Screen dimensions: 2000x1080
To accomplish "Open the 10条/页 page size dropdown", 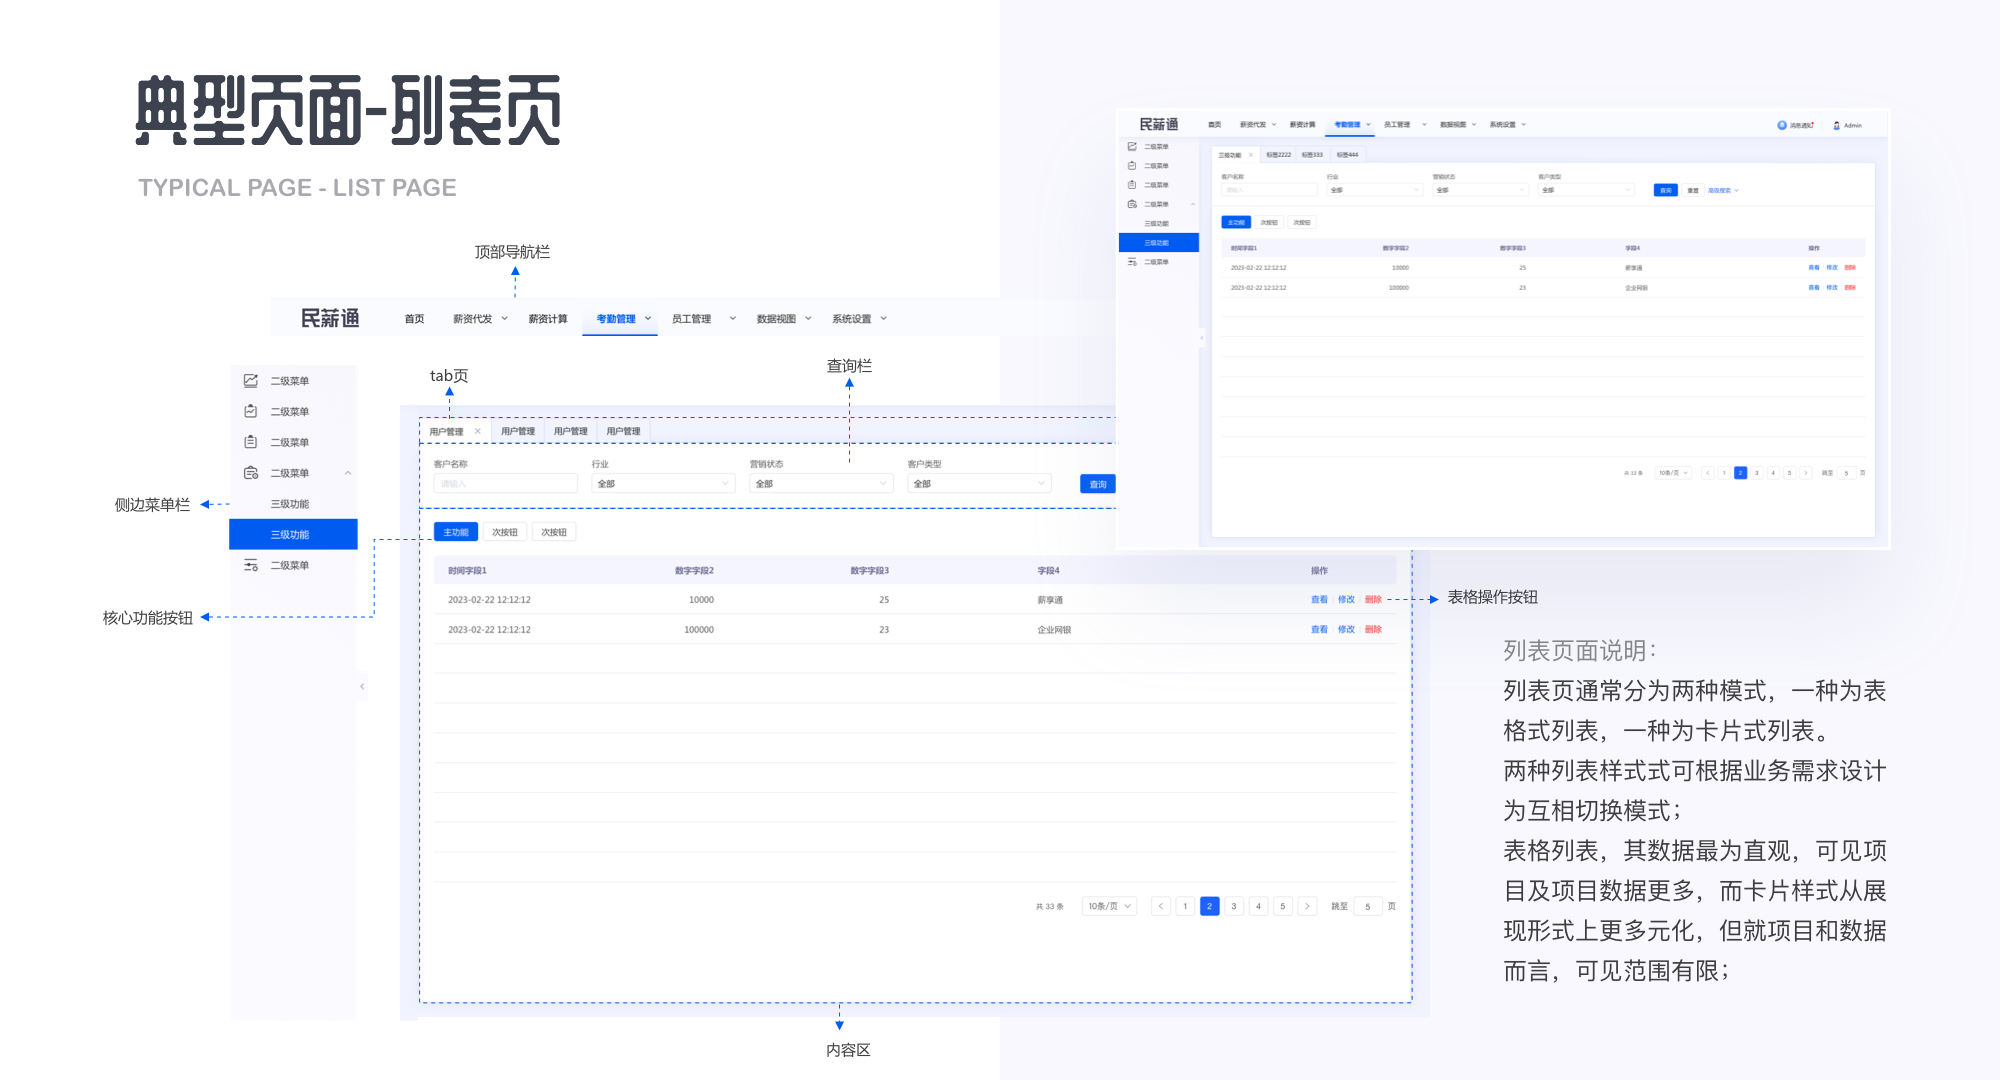I will pos(1109,906).
